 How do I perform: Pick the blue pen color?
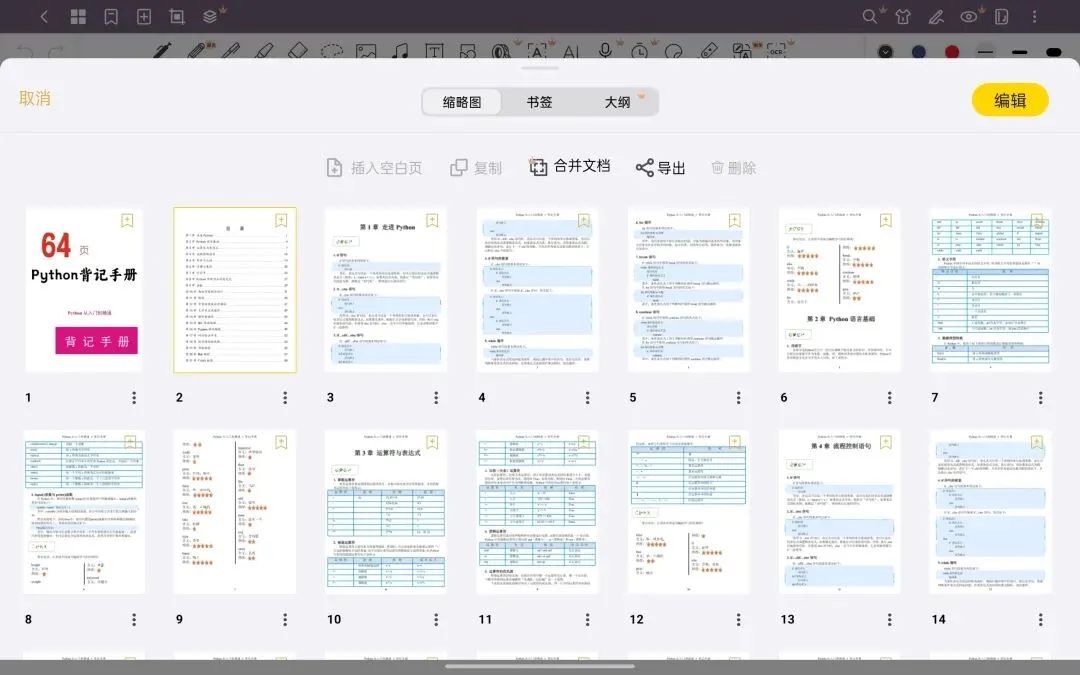919,52
